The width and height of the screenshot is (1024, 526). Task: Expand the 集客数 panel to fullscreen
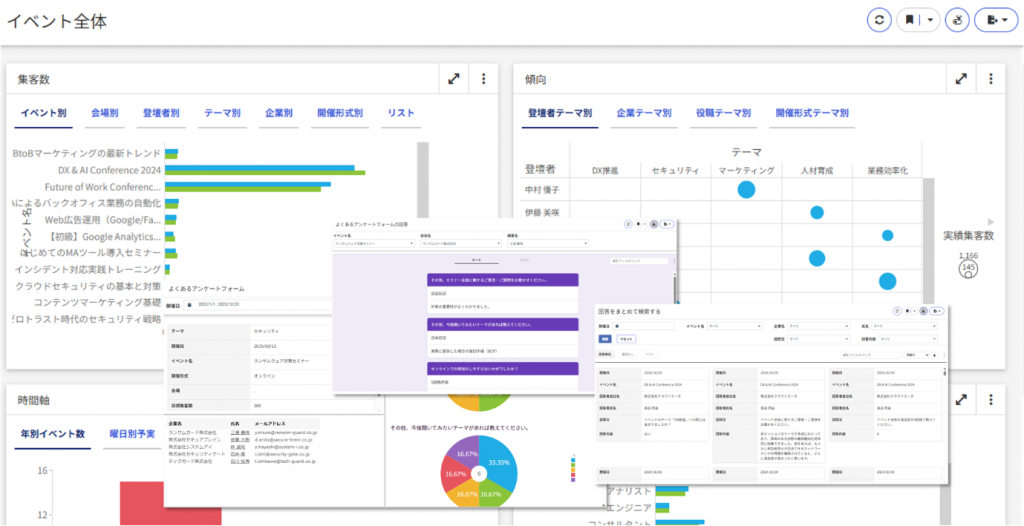[454, 79]
